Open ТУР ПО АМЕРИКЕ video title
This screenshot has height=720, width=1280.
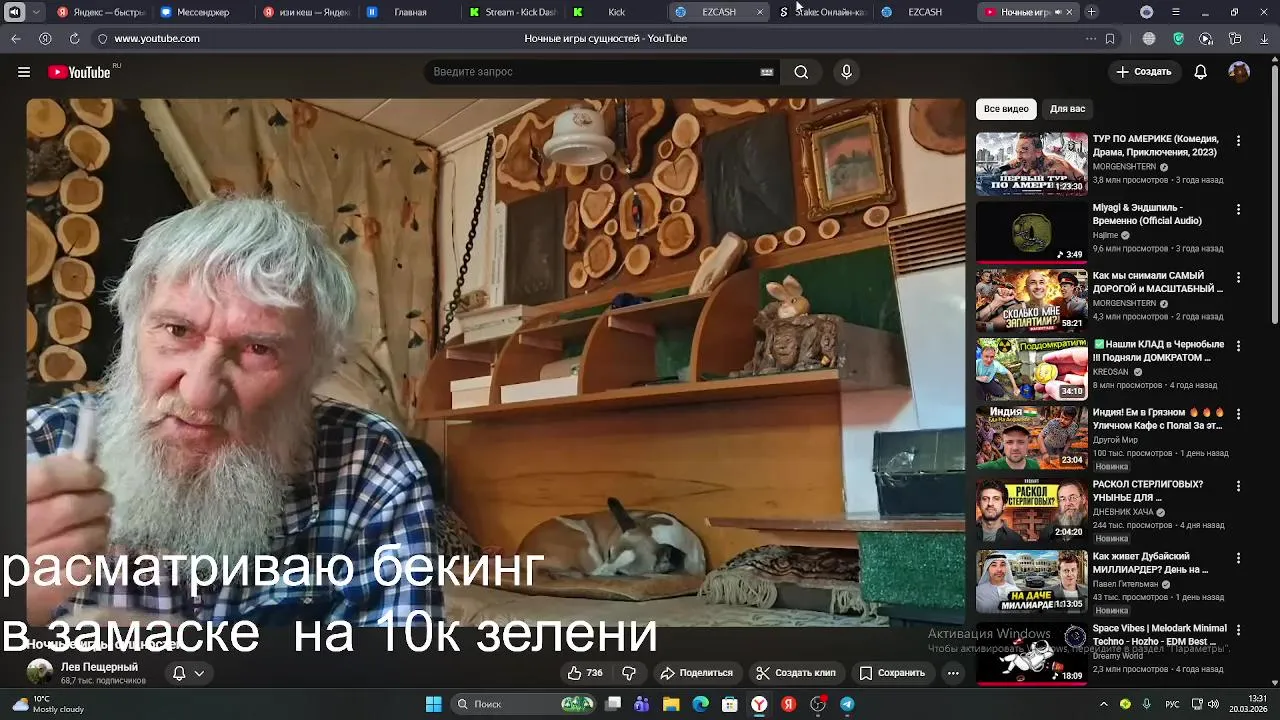1155,145
